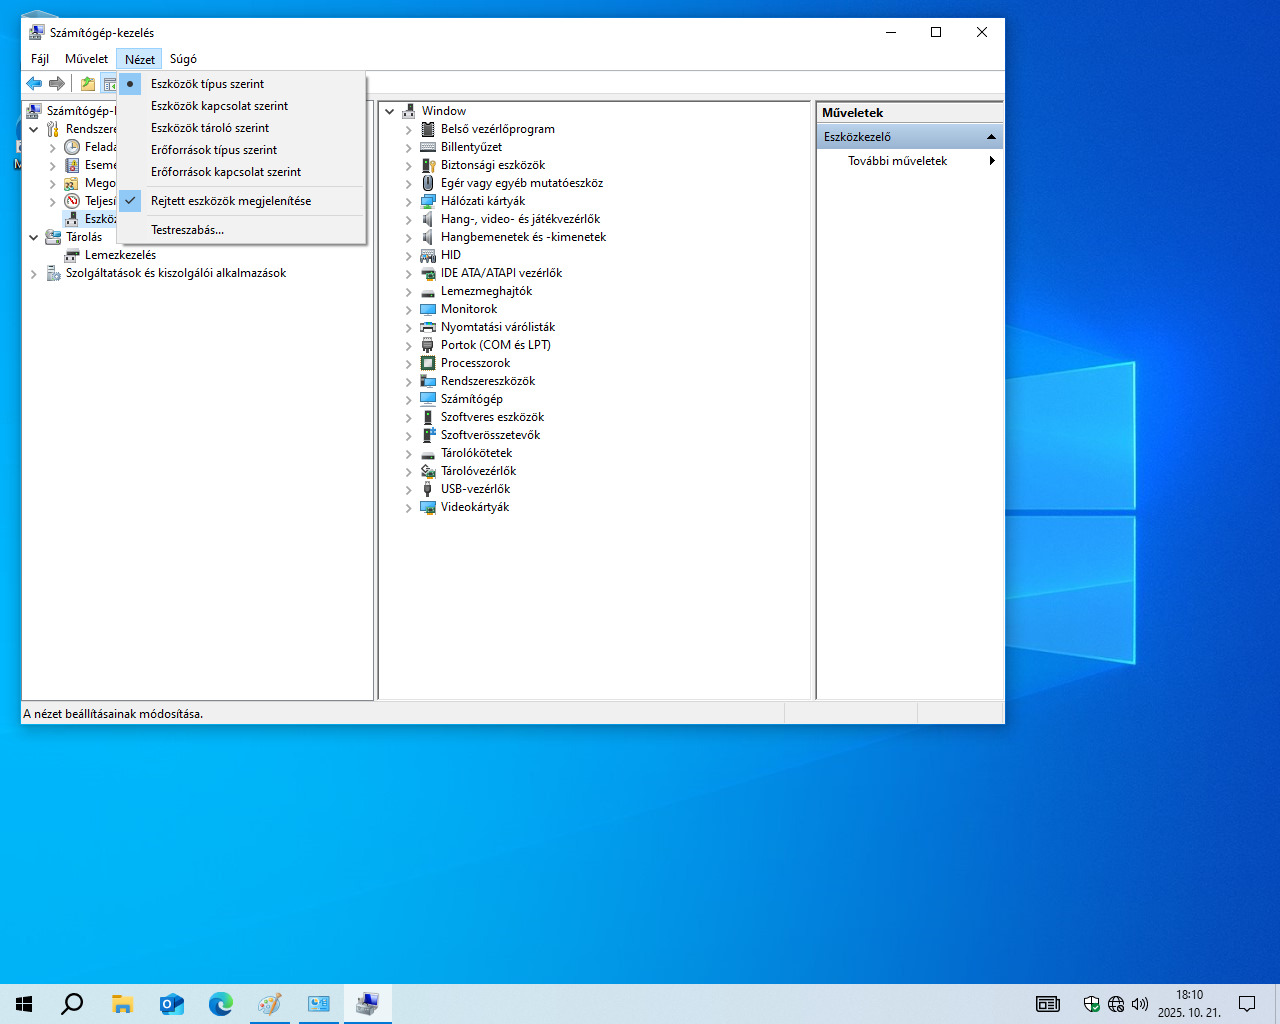The height and width of the screenshot is (1024, 1280).
Task: Click the Monitorok display icon
Action: (428, 309)
